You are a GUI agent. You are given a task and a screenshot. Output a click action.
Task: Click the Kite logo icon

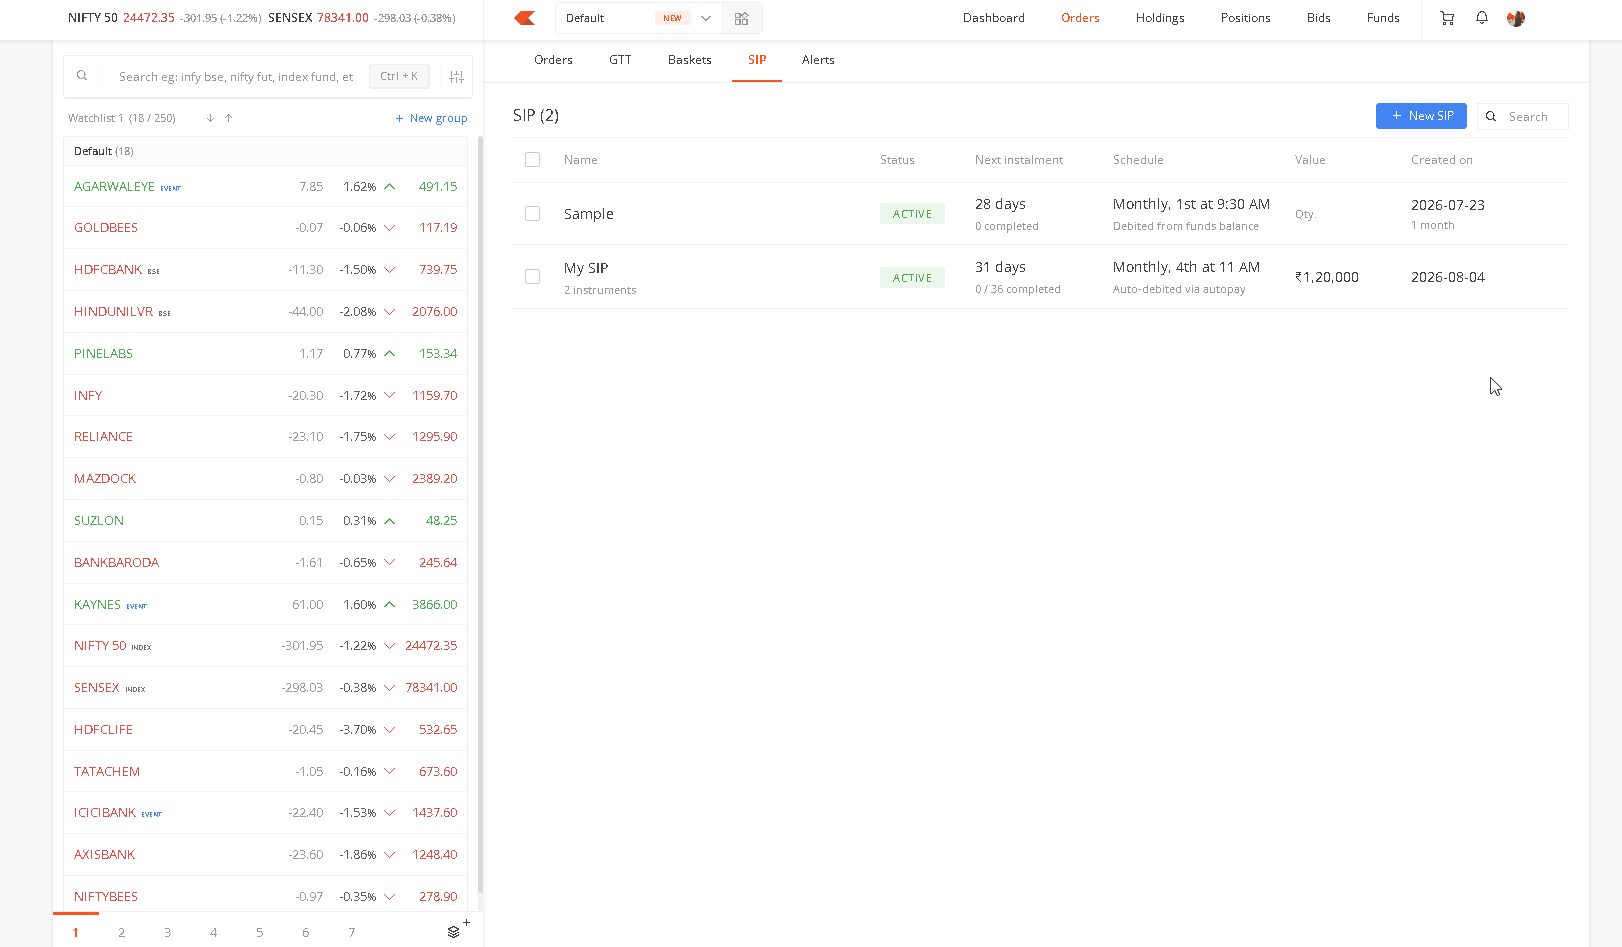(x=525, y=18)
